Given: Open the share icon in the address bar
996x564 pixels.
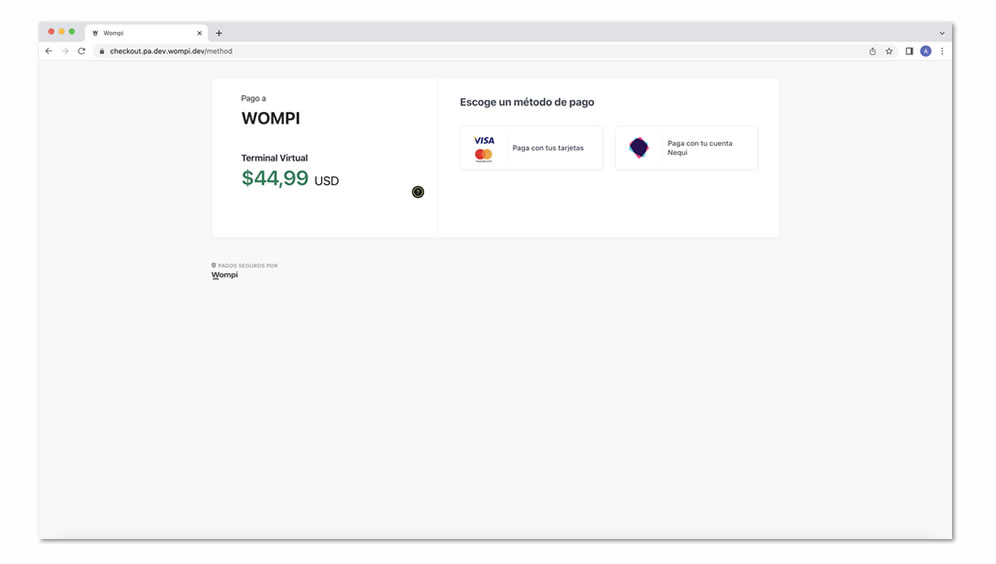Looking at the screenshot, I should [x=872, y=51].
